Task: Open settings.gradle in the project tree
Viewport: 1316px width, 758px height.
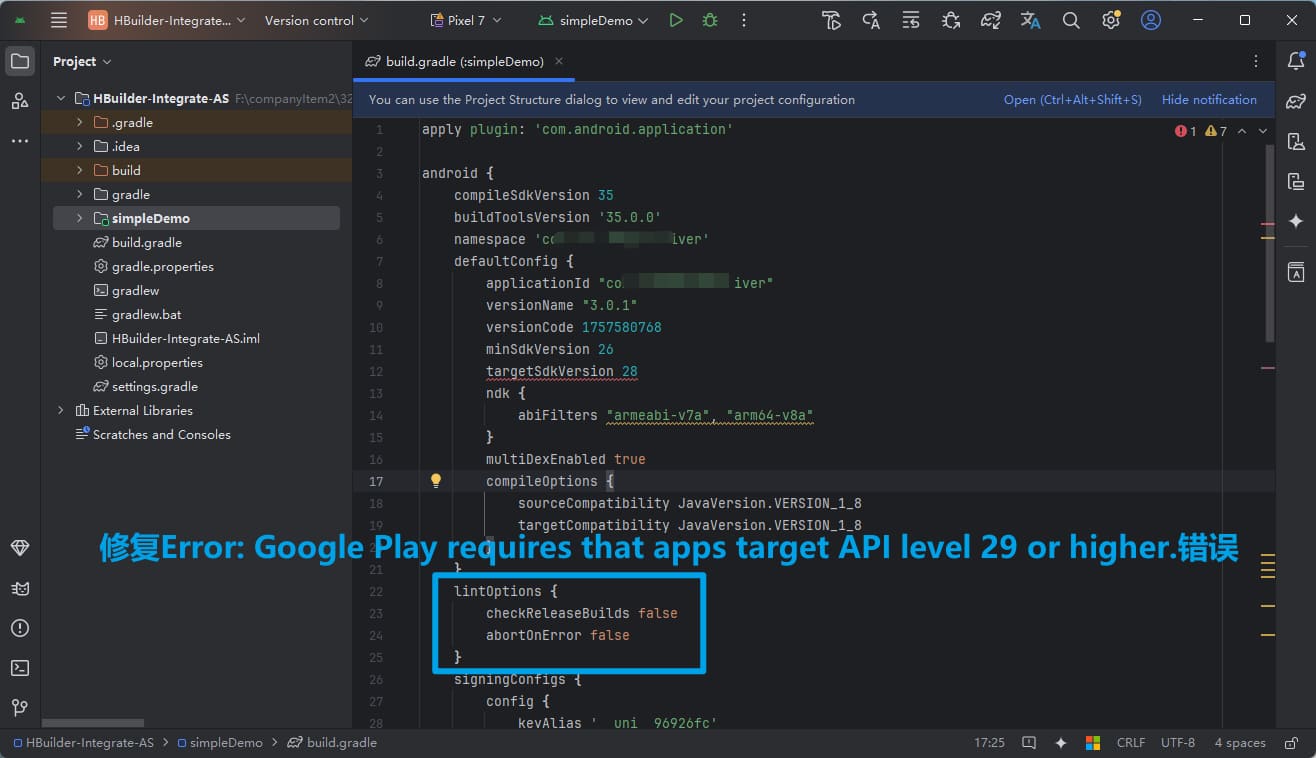Action: (x=154, y=386)
